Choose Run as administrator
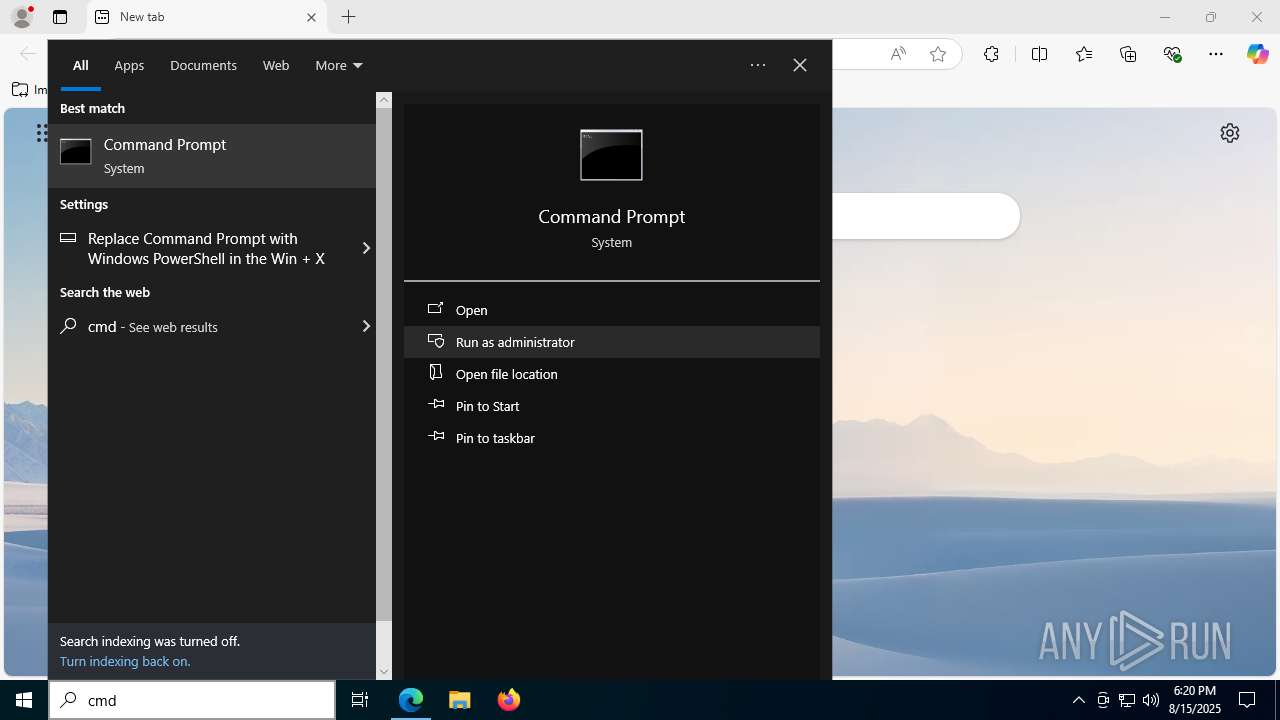This screenshot has height=720, width=1280. click(612, 342)
